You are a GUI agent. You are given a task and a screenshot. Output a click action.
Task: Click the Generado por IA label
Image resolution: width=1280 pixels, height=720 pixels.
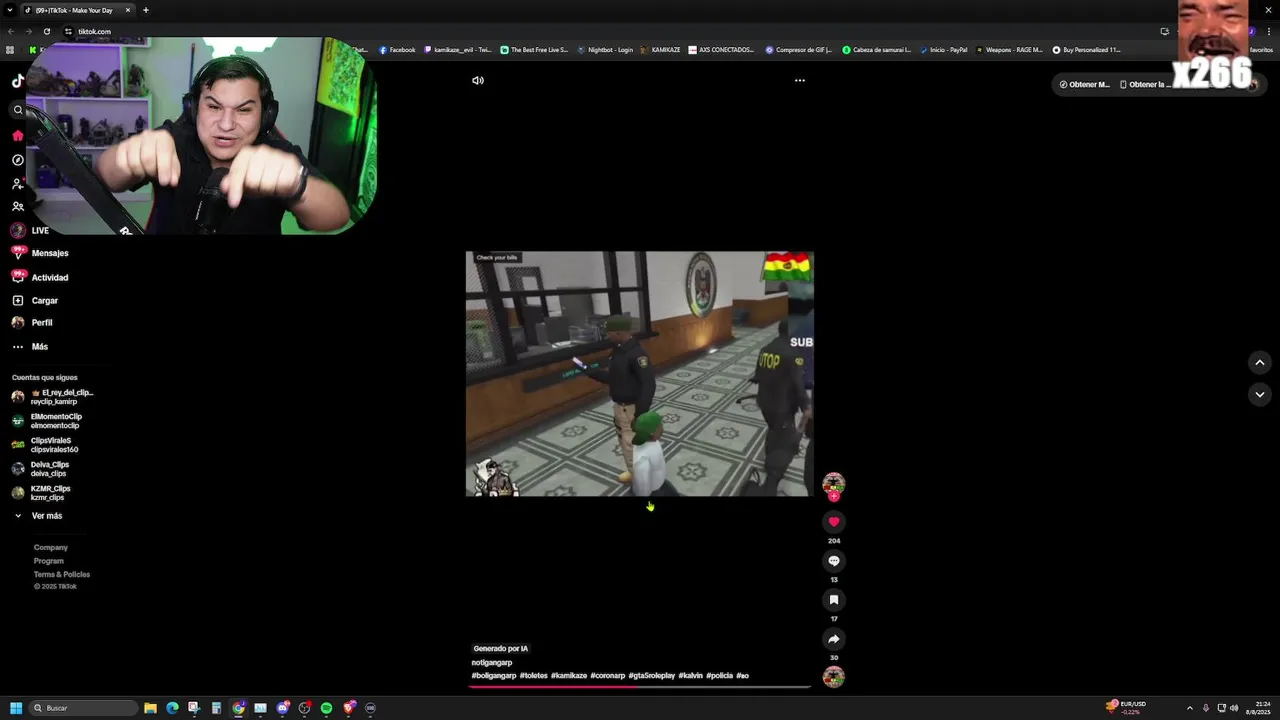(x=501, y=649)
